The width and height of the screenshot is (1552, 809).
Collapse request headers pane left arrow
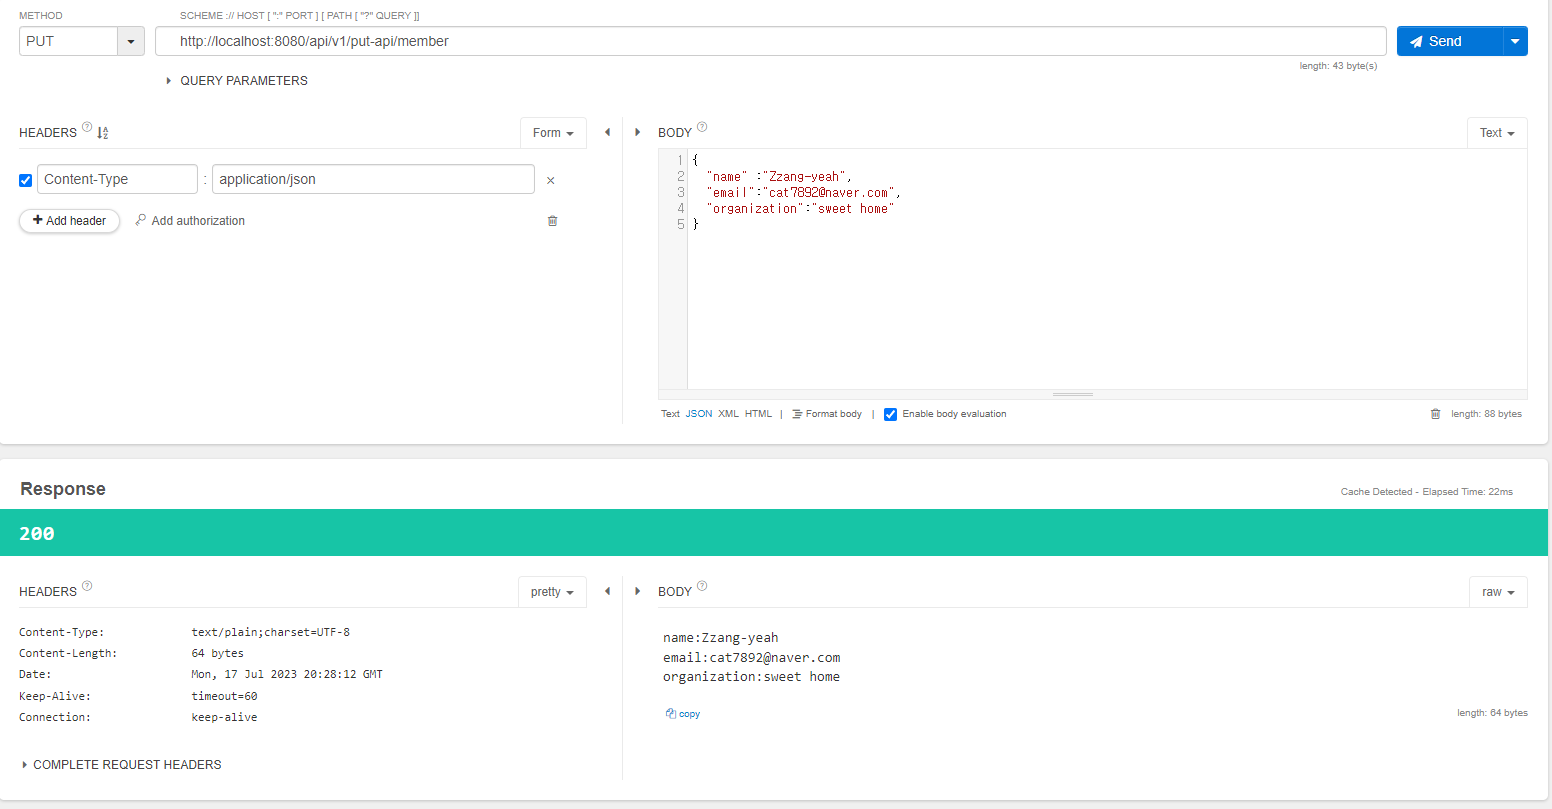tap(607, 132)
